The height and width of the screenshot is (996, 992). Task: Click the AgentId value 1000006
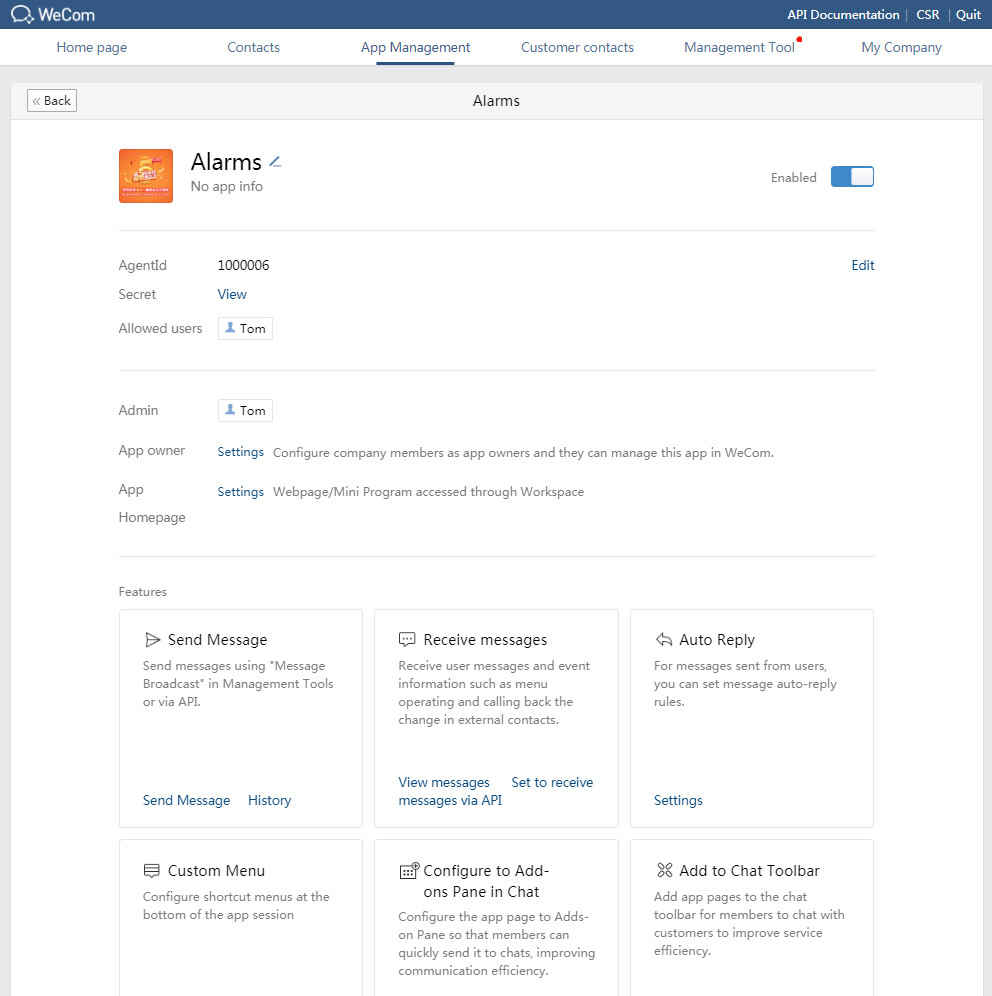(243, 265)
